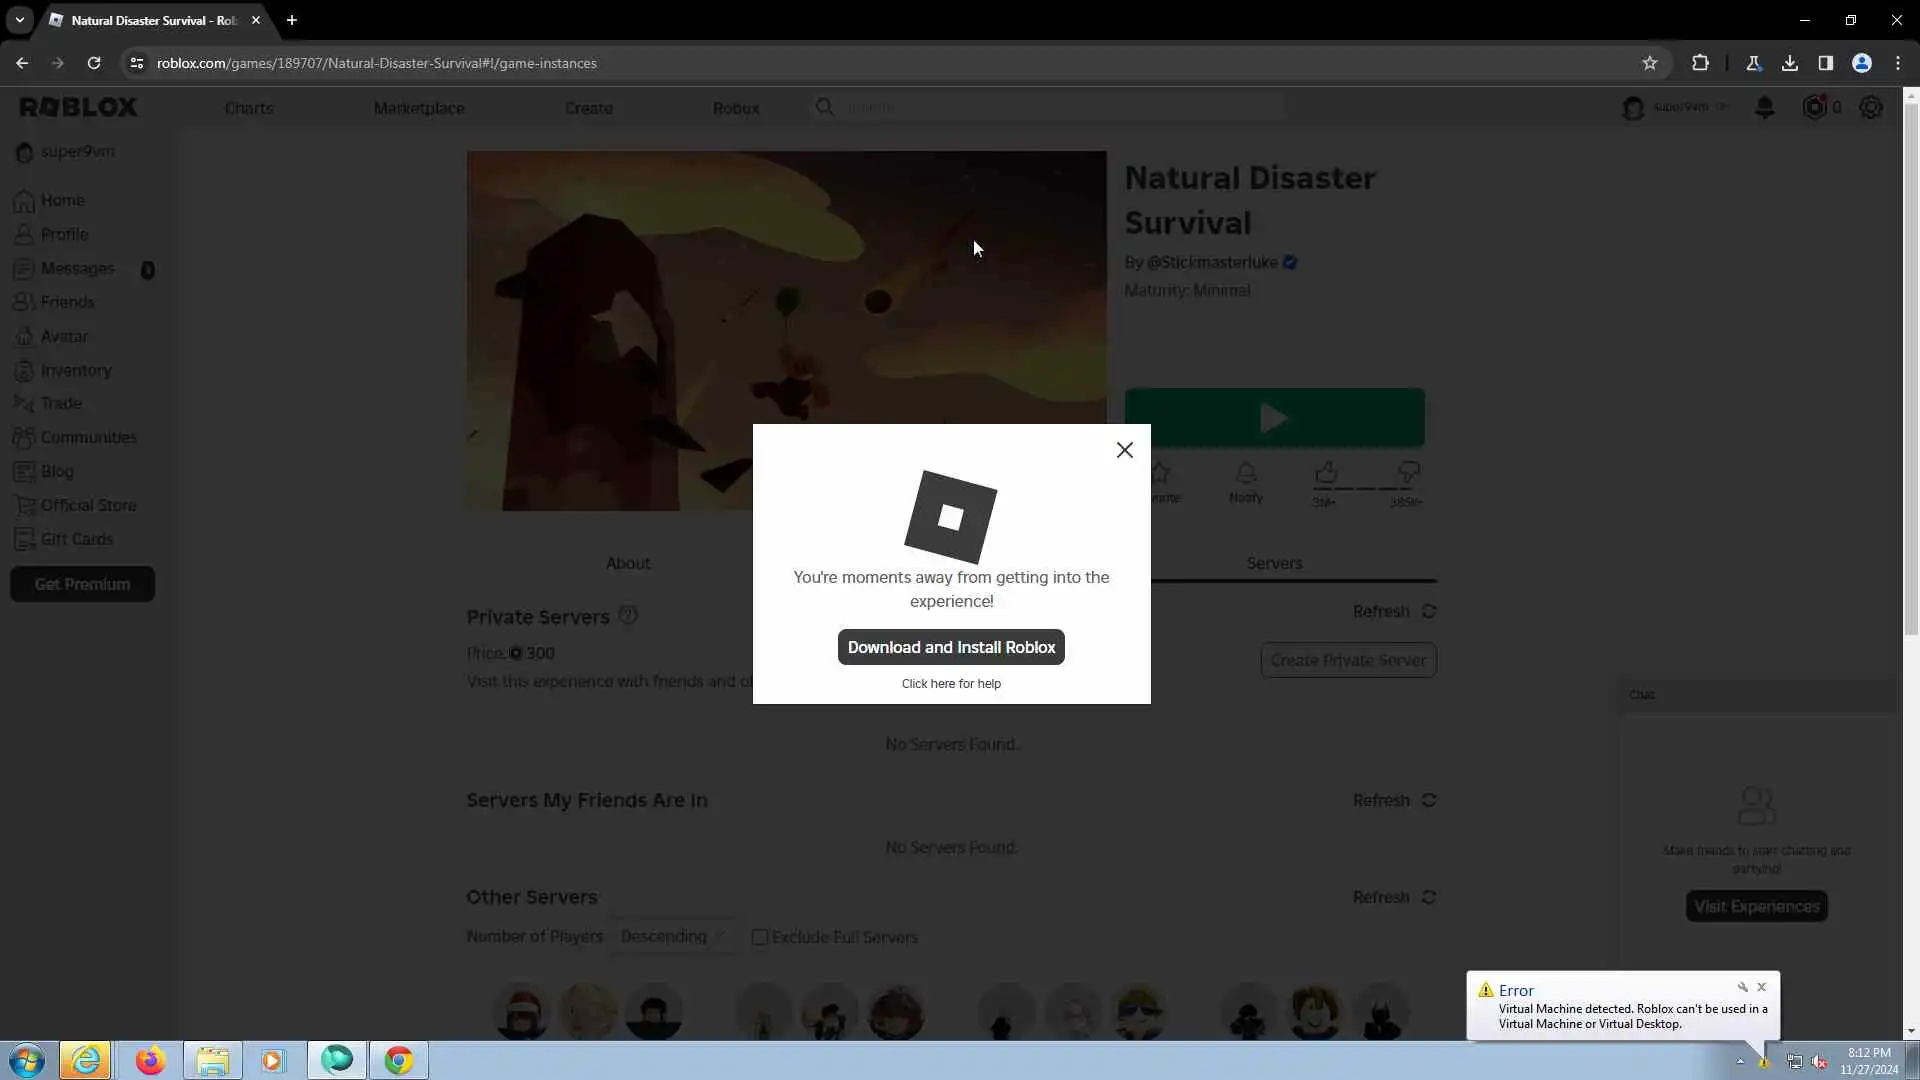Click the thumbs down dislike icon
The height and width of the screenshot is (1080, 1920).
[x=1408, y=472]
